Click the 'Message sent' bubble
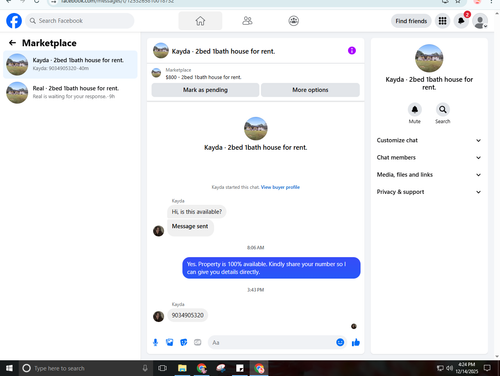 pyautogui.click(x=190, y=228)
